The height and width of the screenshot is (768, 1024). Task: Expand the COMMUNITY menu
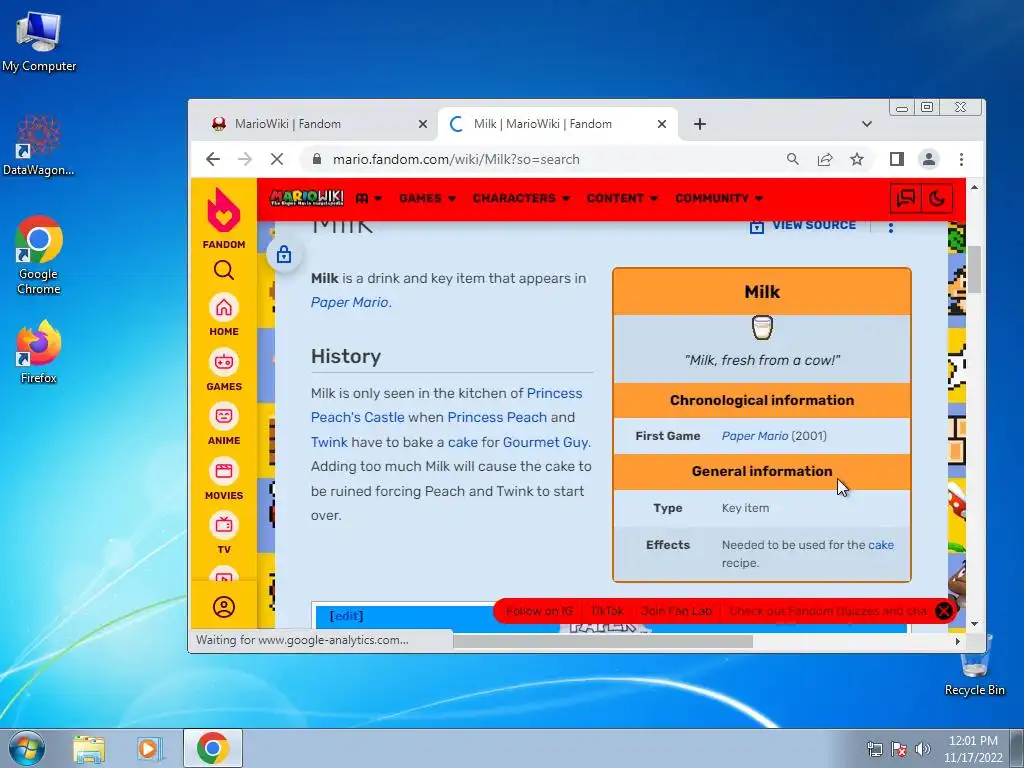[x=719, y=198]
